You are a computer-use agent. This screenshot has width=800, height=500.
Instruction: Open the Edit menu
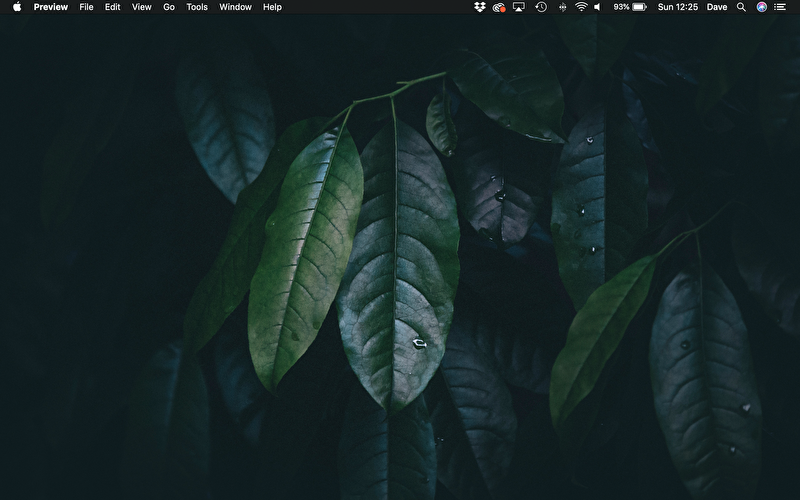point(113,7)
